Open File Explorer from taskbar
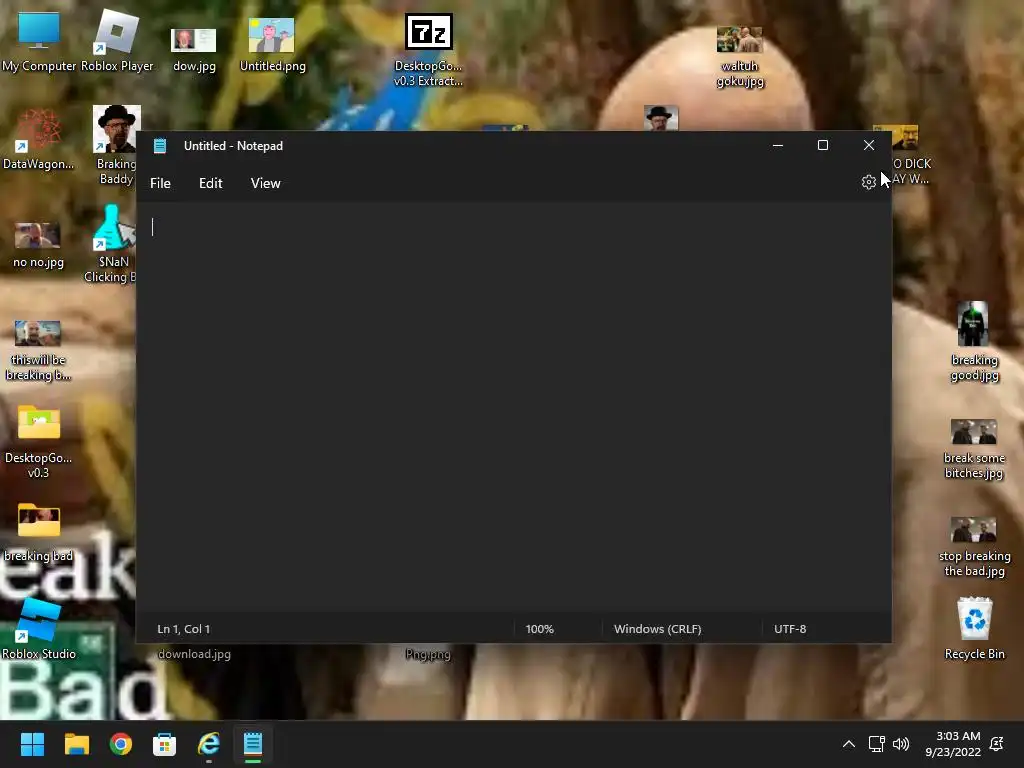This screenshot has height=768, width=1024. [76, 744]
